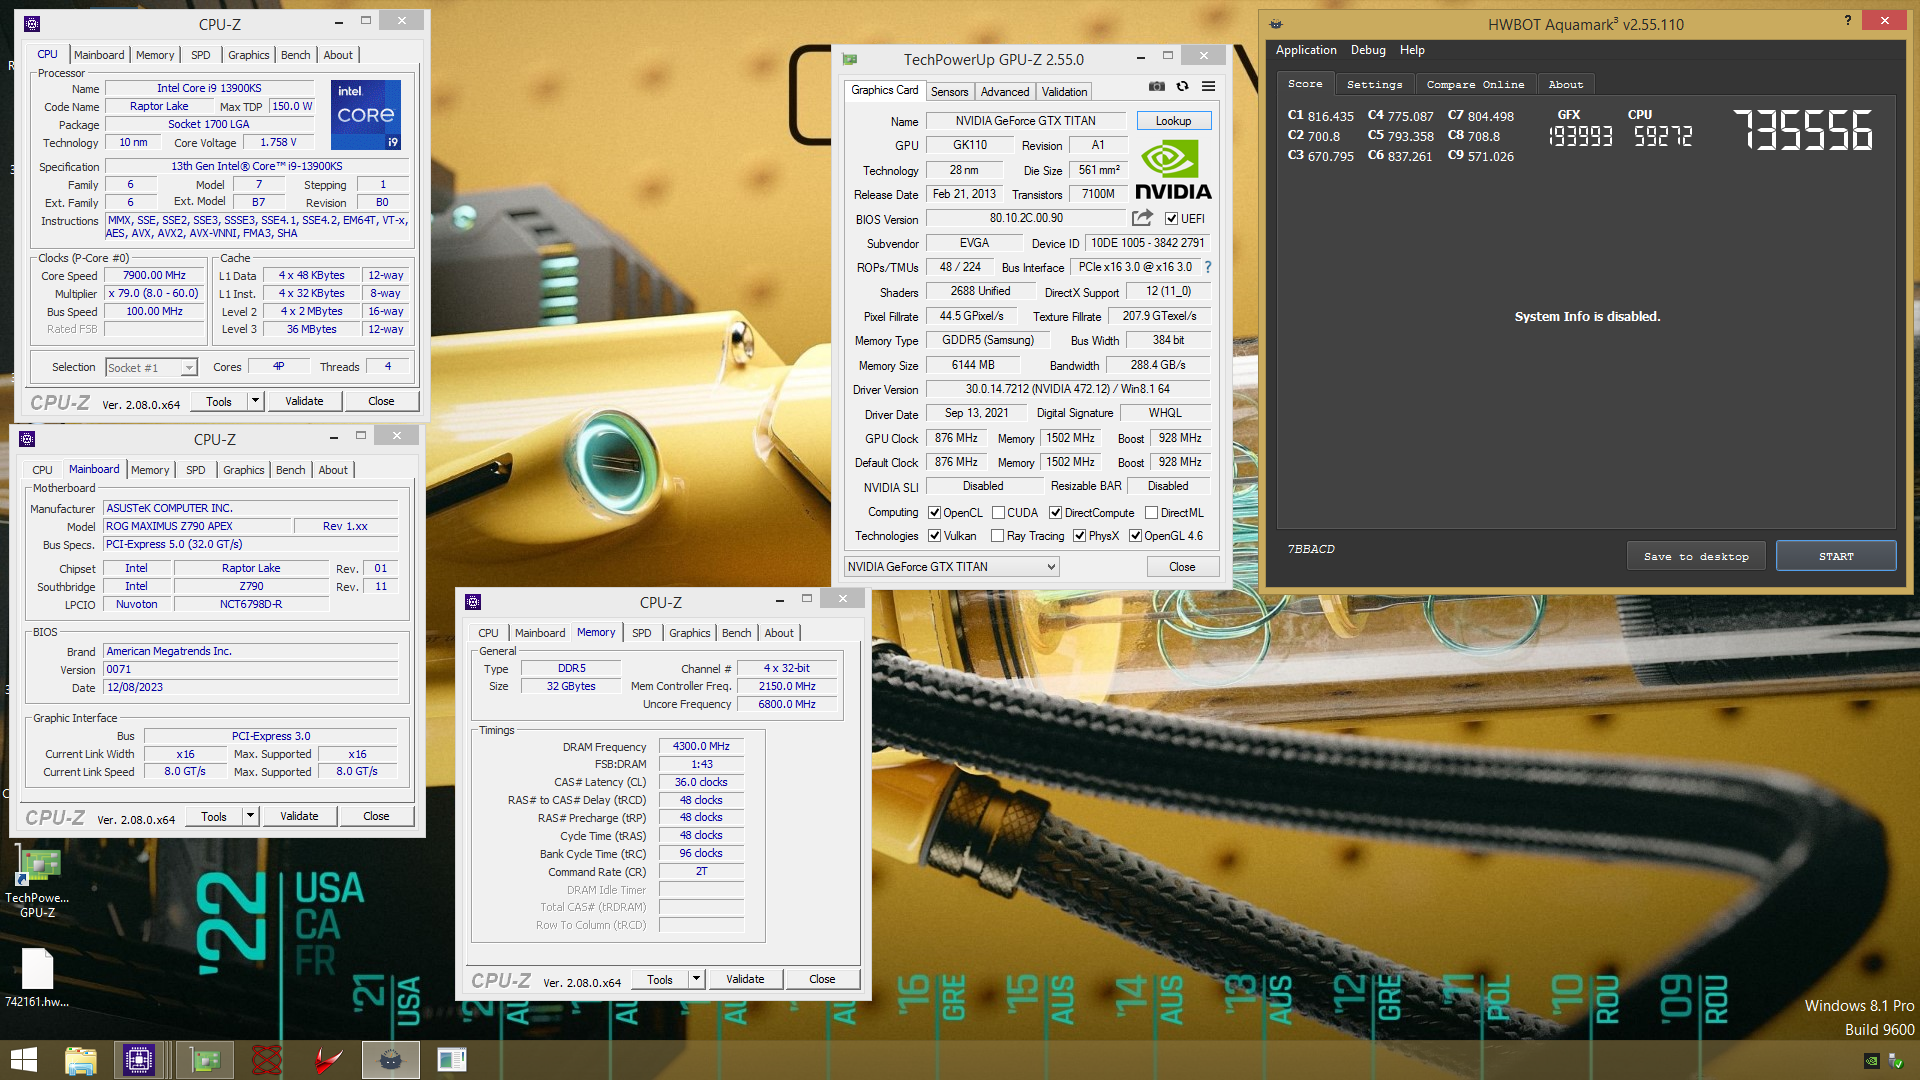Click Tools in the CPU-Z Mainboard window
The image size is (1920, 1080).
point(214,816)
